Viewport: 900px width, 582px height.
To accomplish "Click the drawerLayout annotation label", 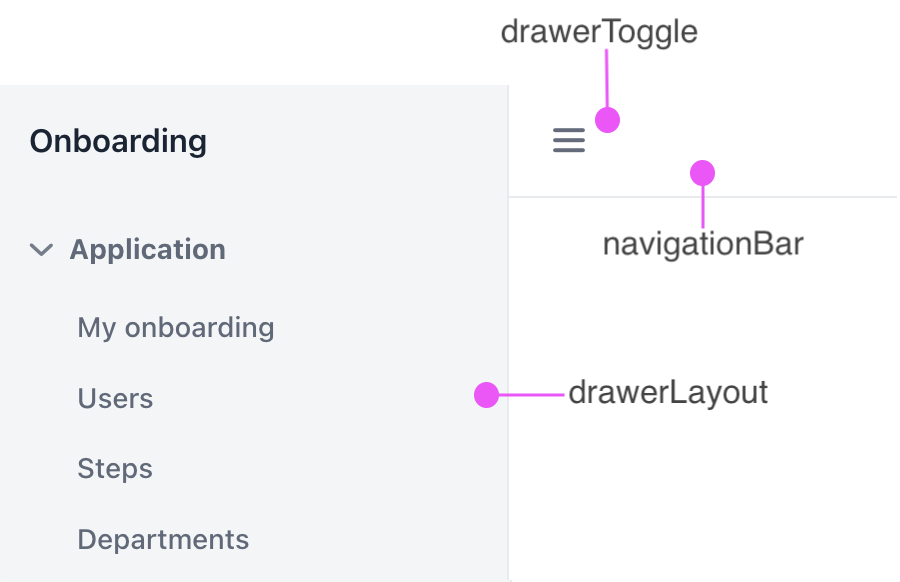I will [x=668, y=393].
